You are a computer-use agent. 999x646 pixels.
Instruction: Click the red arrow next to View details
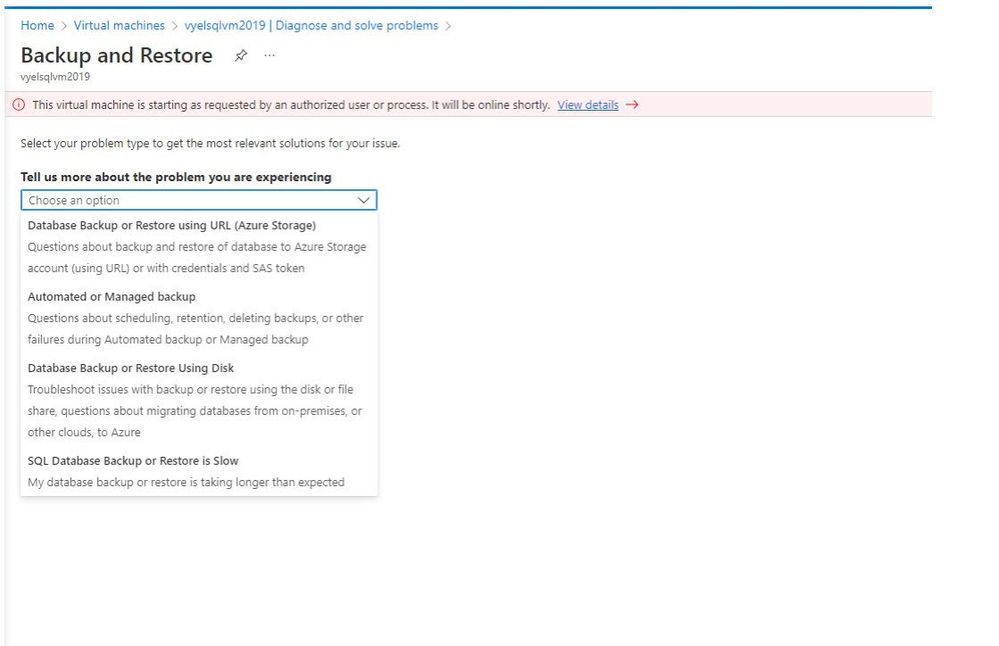632,104
